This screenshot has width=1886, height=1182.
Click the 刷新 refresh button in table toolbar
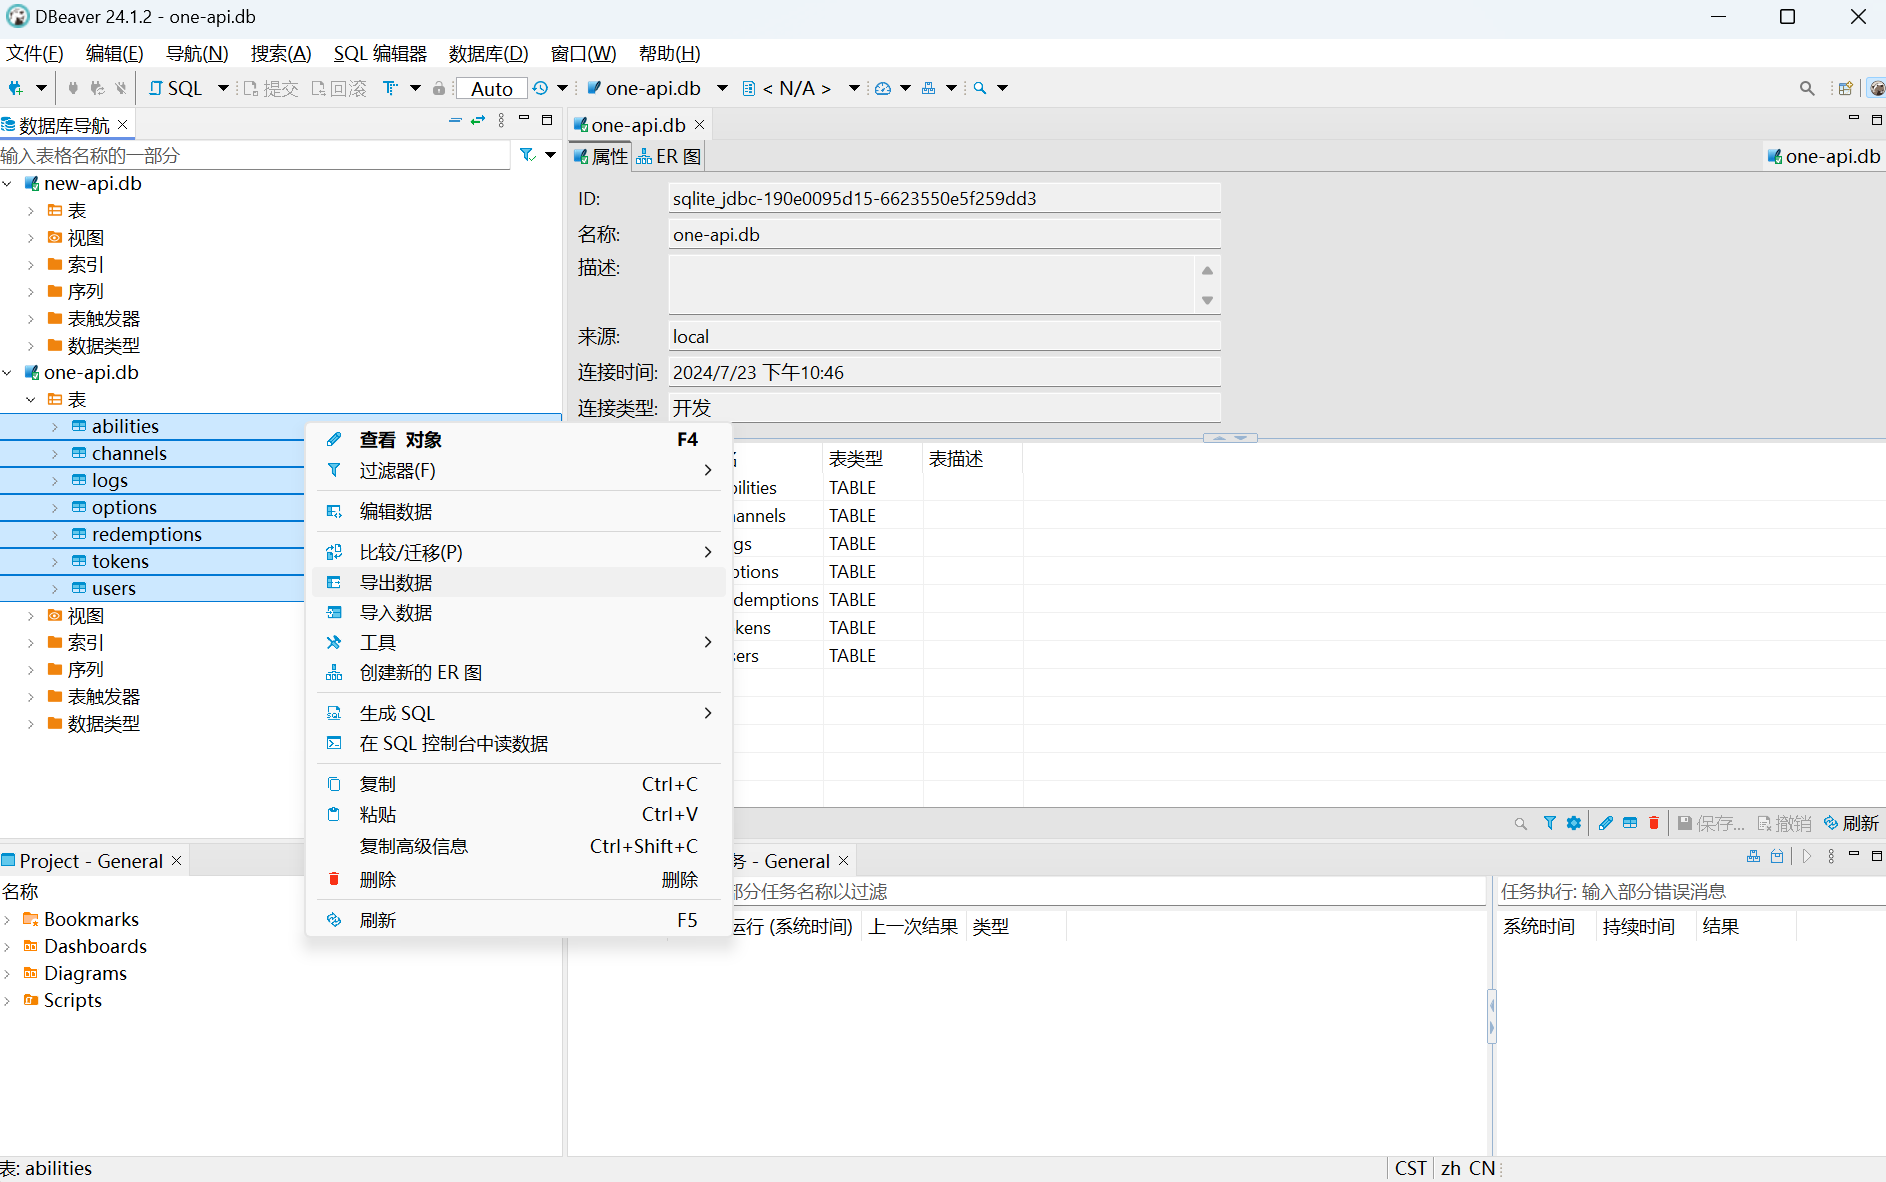(1851, 823)
